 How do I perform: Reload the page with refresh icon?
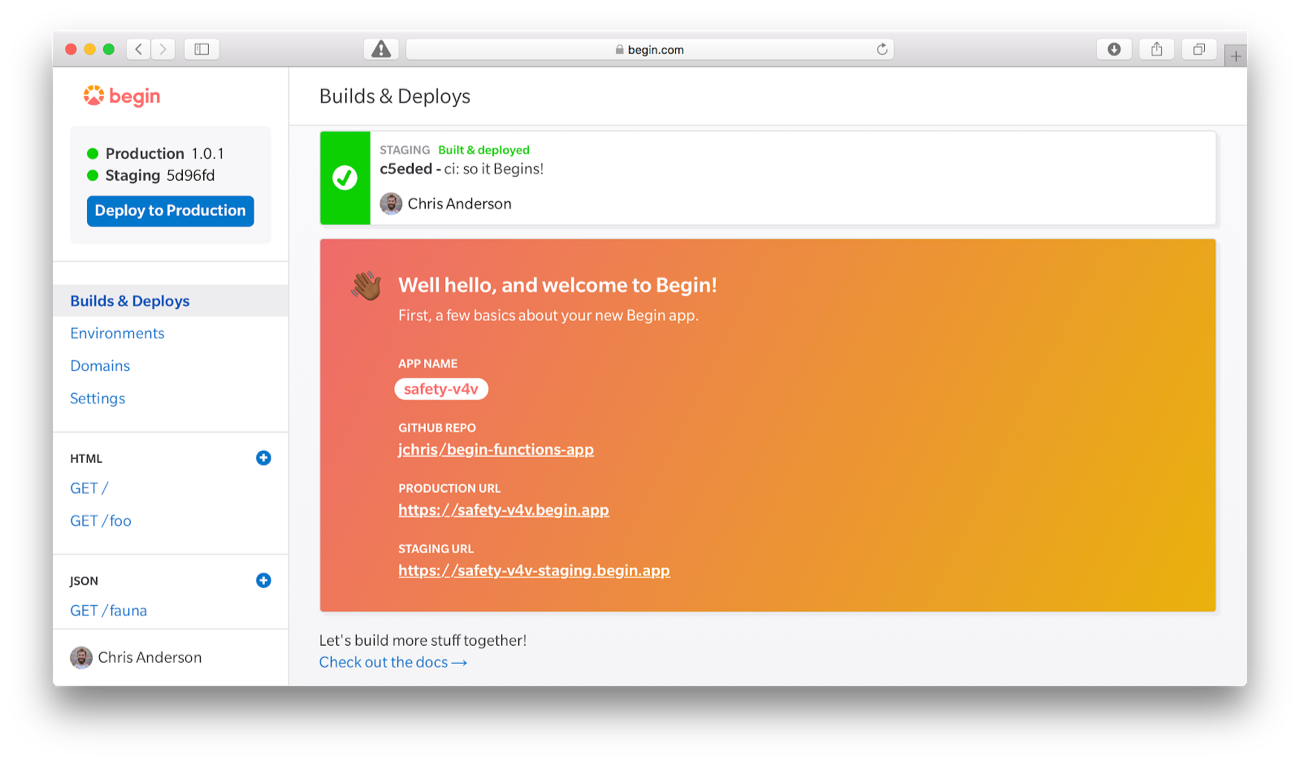[882, 49]
